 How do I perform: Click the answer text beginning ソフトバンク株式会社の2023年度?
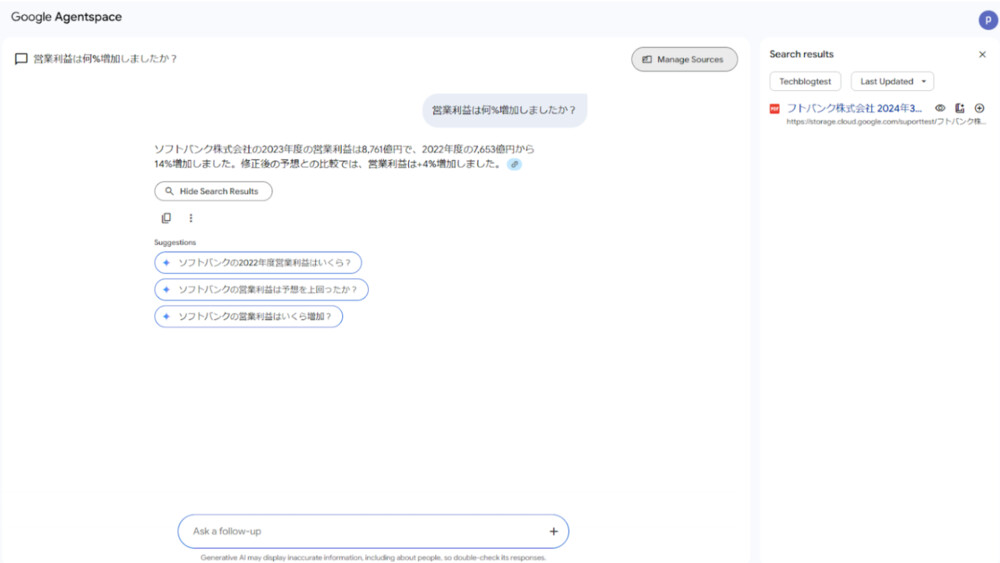(x=344, y=156)
